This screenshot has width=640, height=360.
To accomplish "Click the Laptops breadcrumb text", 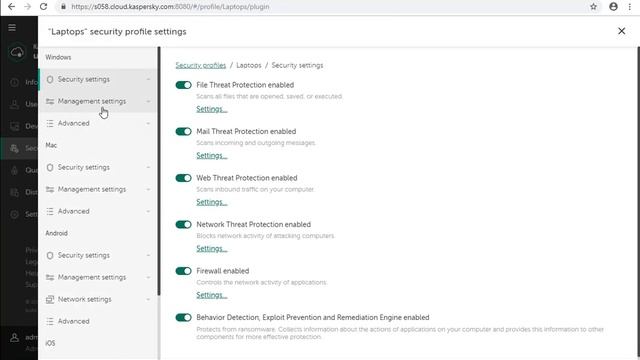I will [x=249, y=65].
